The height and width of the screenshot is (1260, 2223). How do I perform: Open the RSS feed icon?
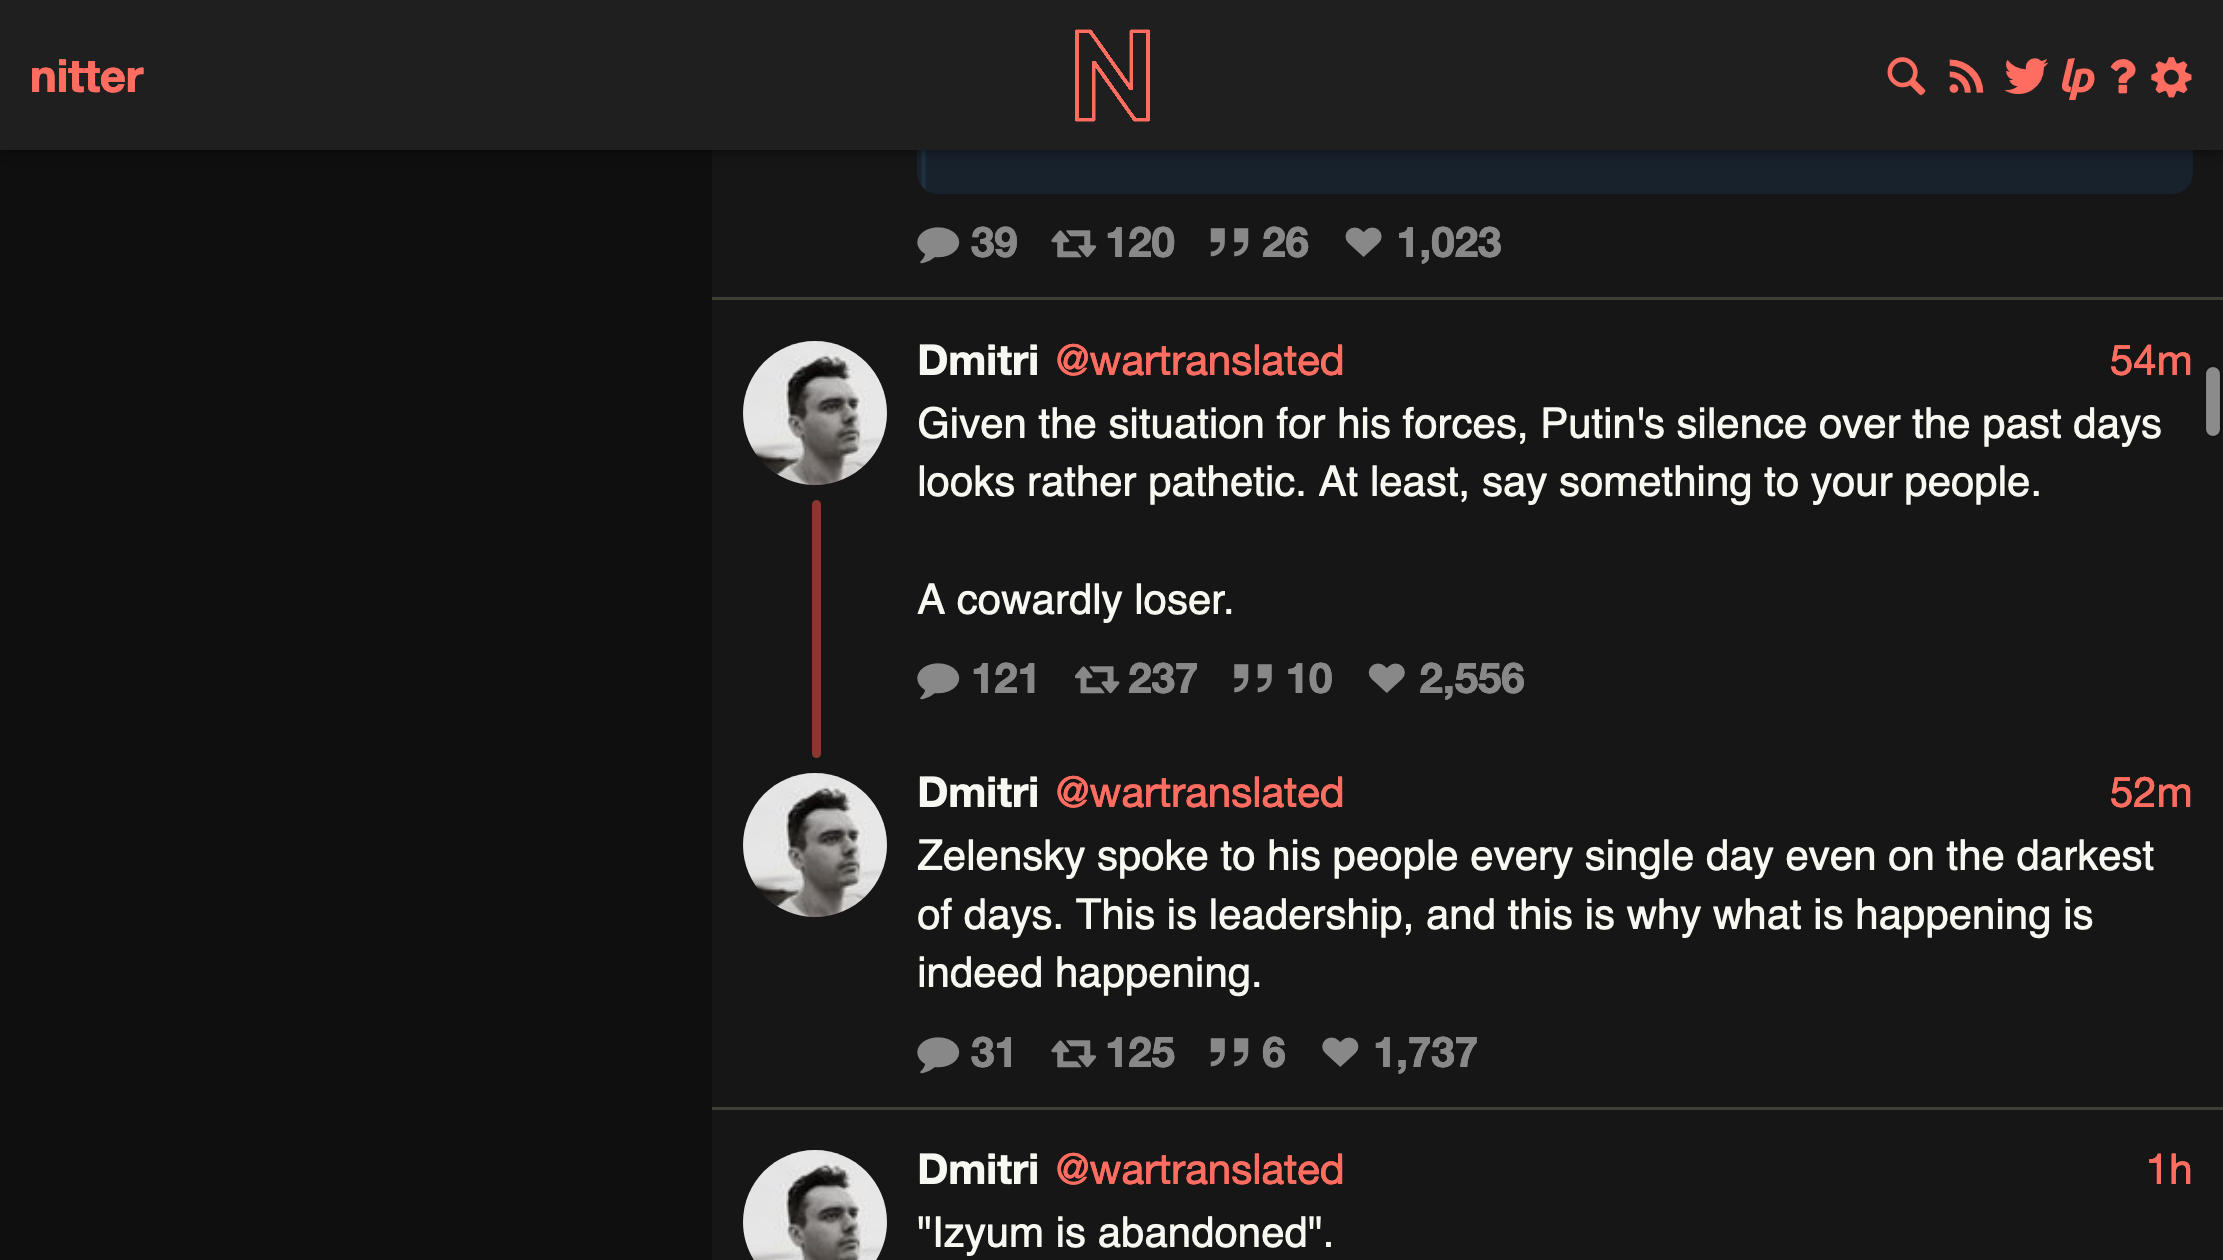click(1966, 77)
